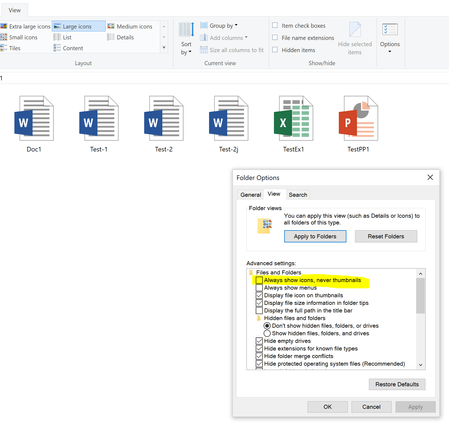Close the Folder Options dialog
The height and width of the screenshot is (427, 449).
[x=430, y=177]
